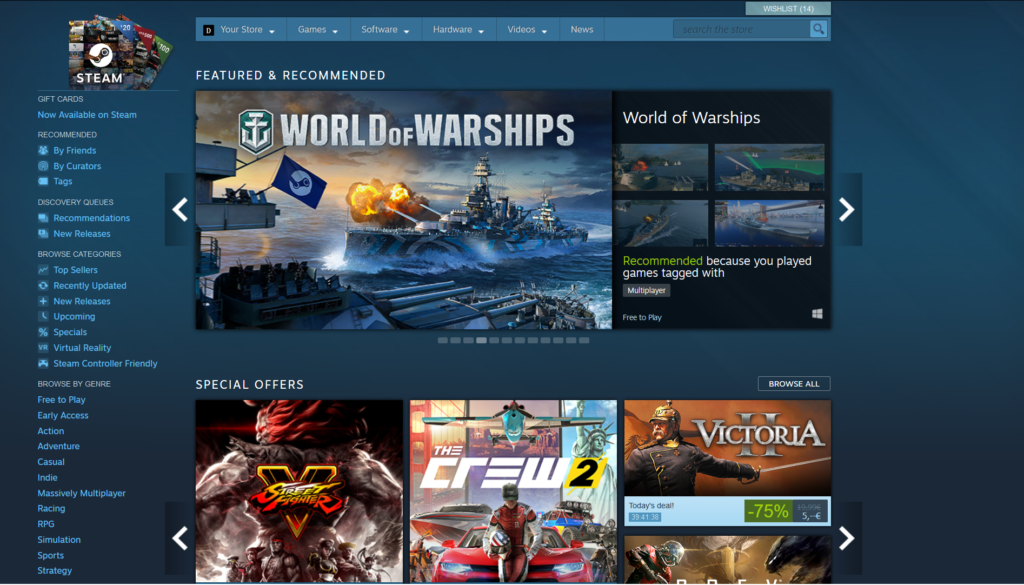The height and width of the screenshot is (585, 1024).
Task: View the burning ship screenshot thumbnail
Action: point(660,168)
